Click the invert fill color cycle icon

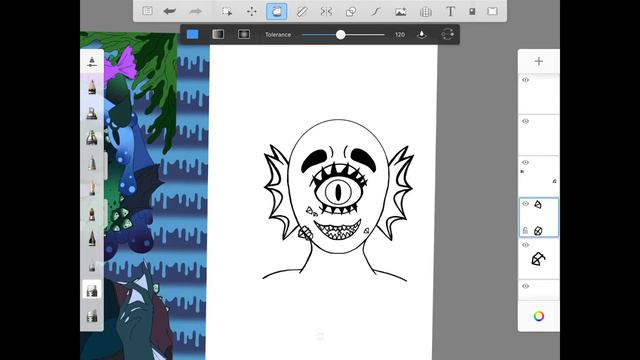tap(447, 34)
